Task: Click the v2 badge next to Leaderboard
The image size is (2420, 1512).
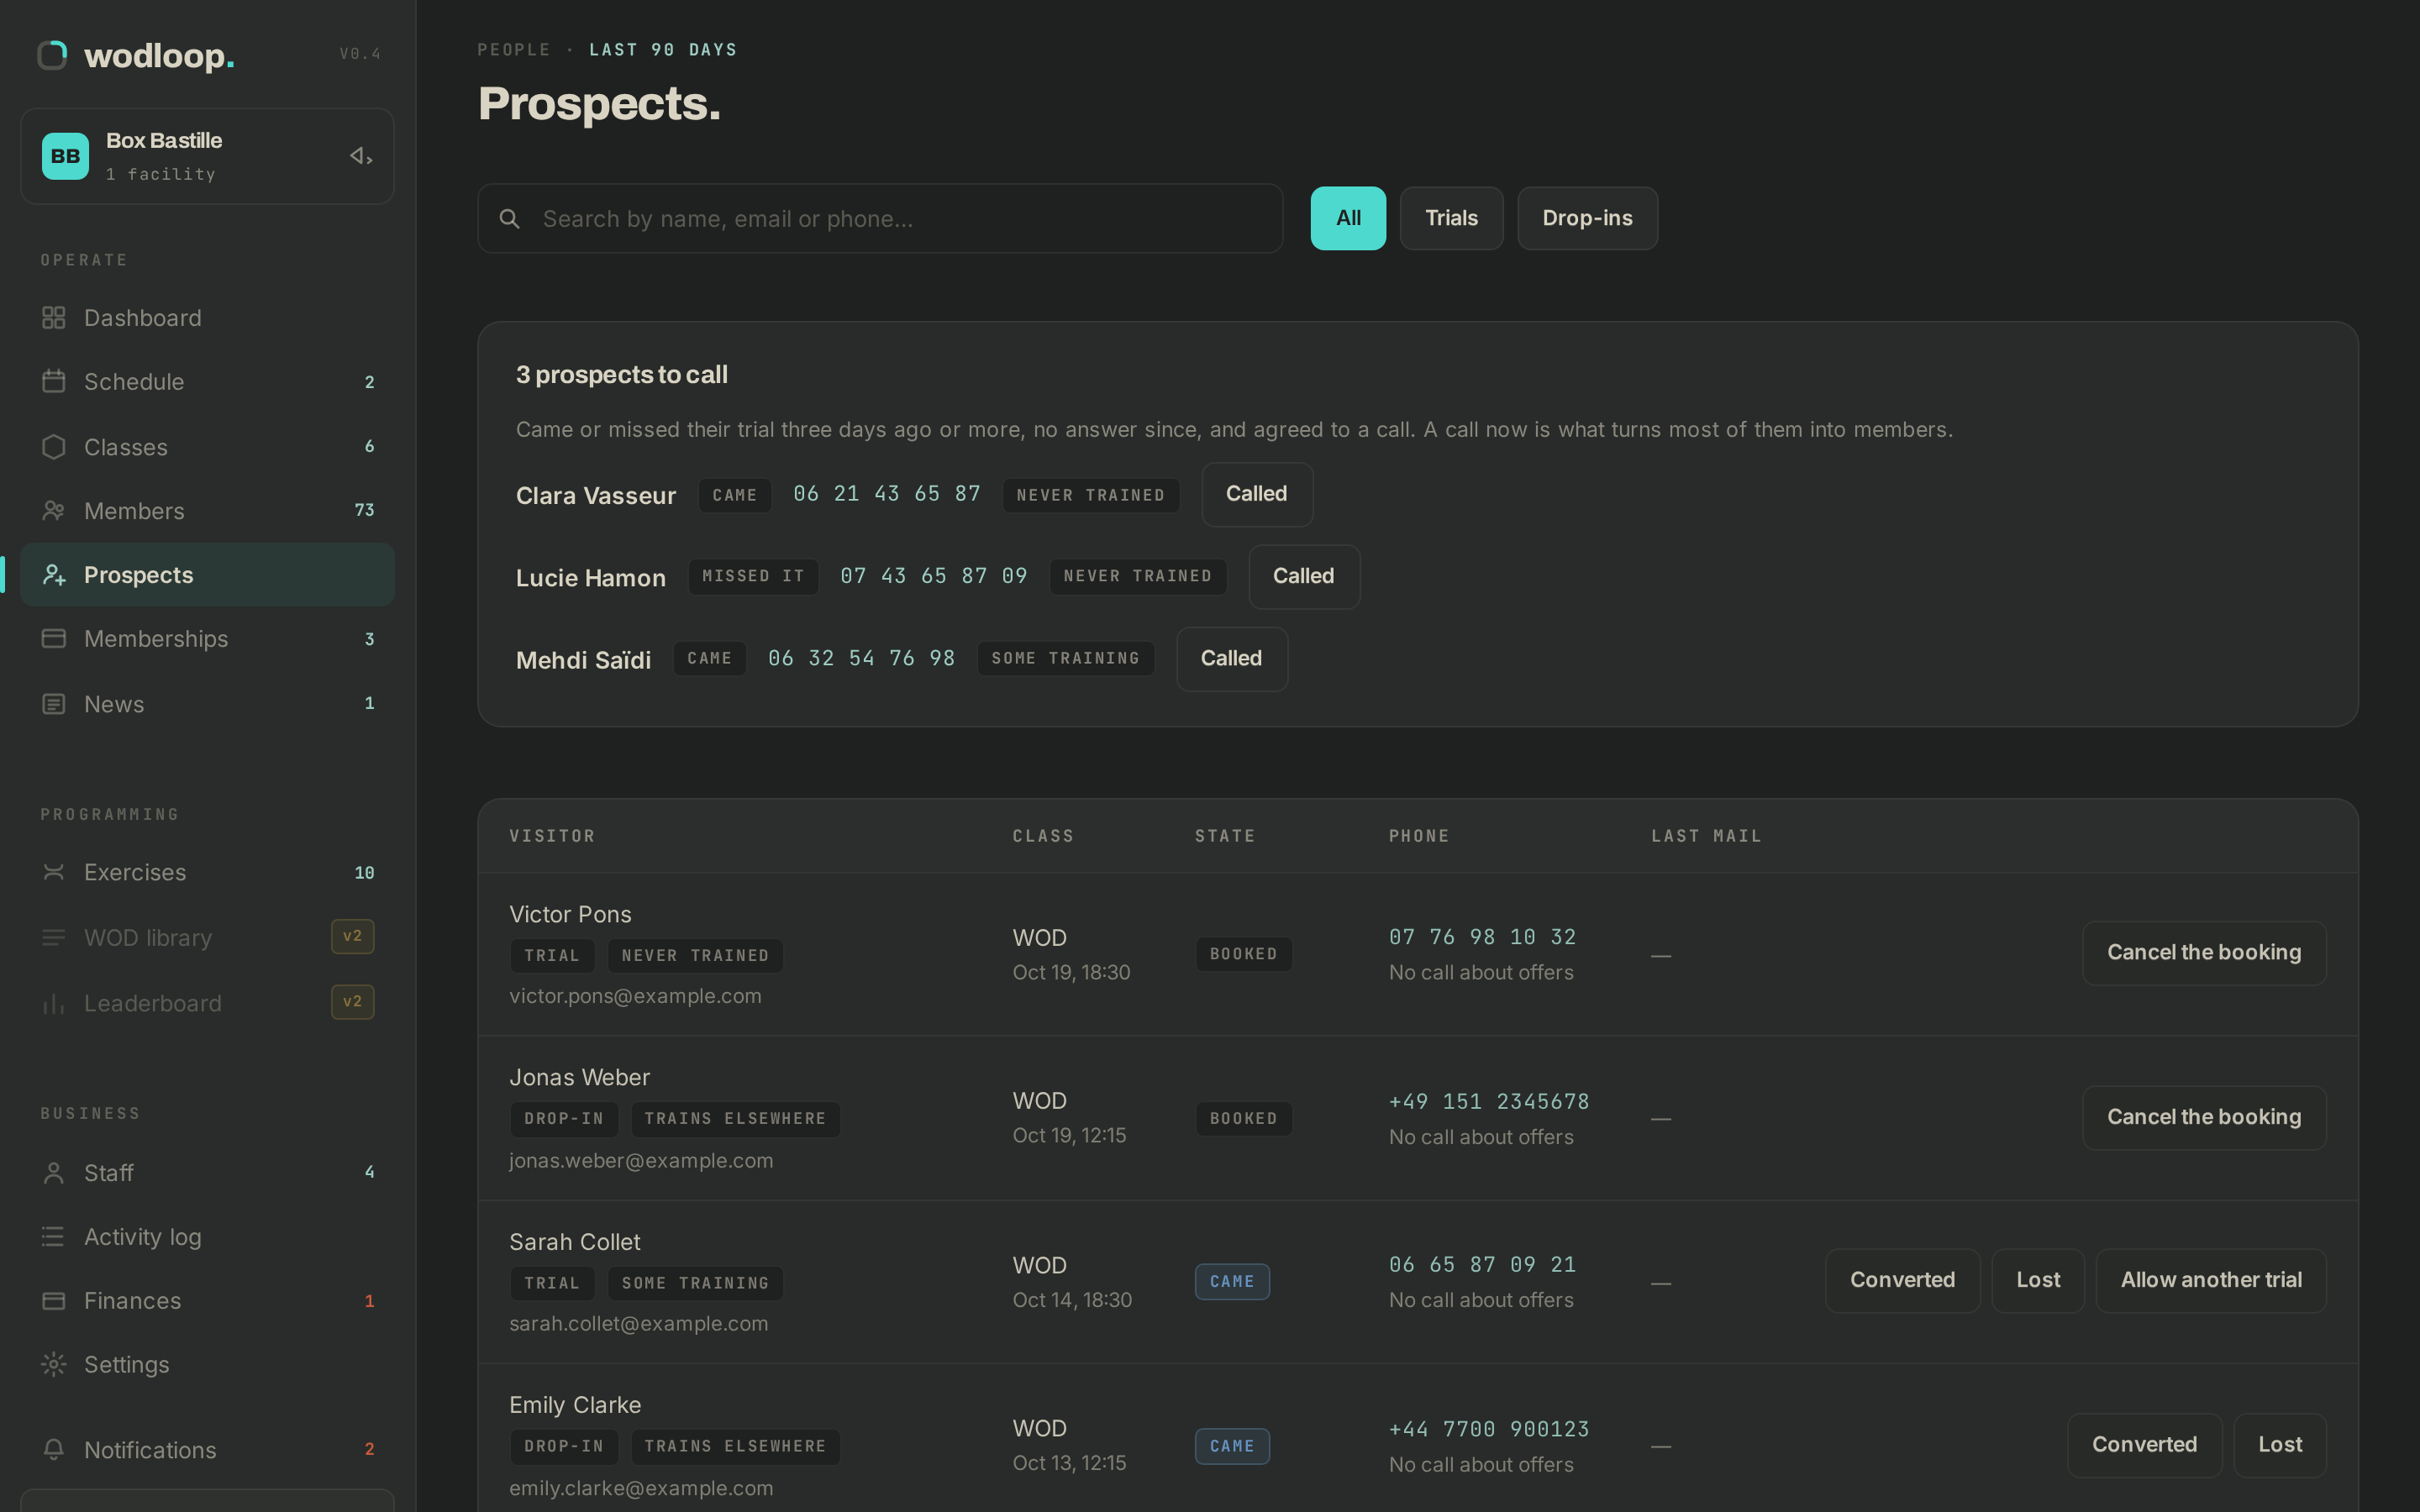Action: coord(352,1002)
